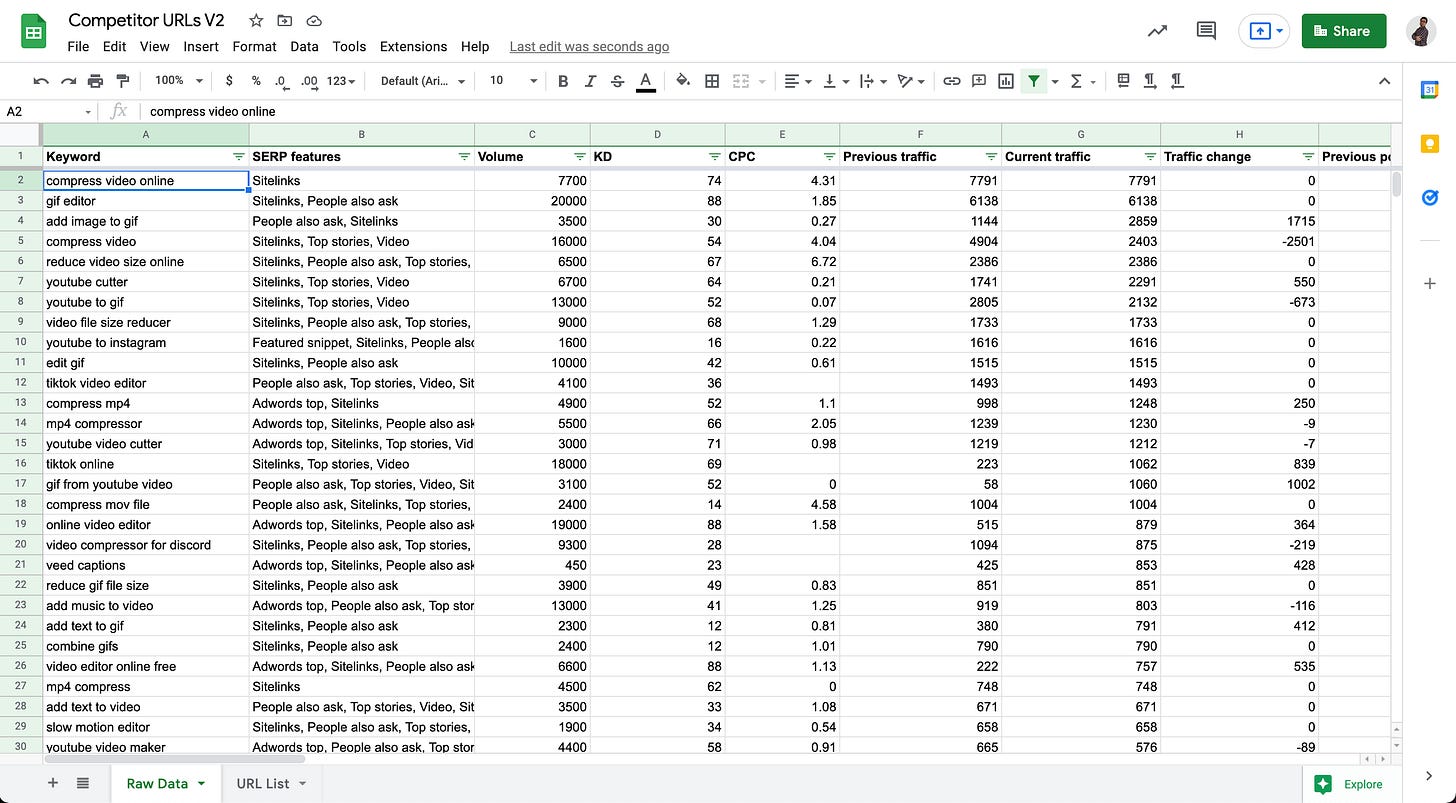Image resolution: width=1456 pixels, height=803 pixels.
Task: Toggle italic formatting
Action: [590, 81]
